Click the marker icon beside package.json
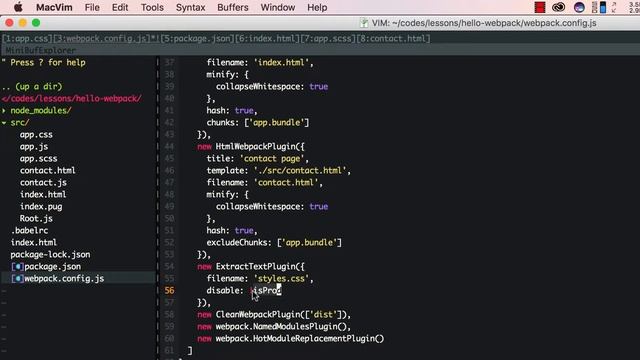The height and width of the screenshot is (360, 640). pos(17,267)
